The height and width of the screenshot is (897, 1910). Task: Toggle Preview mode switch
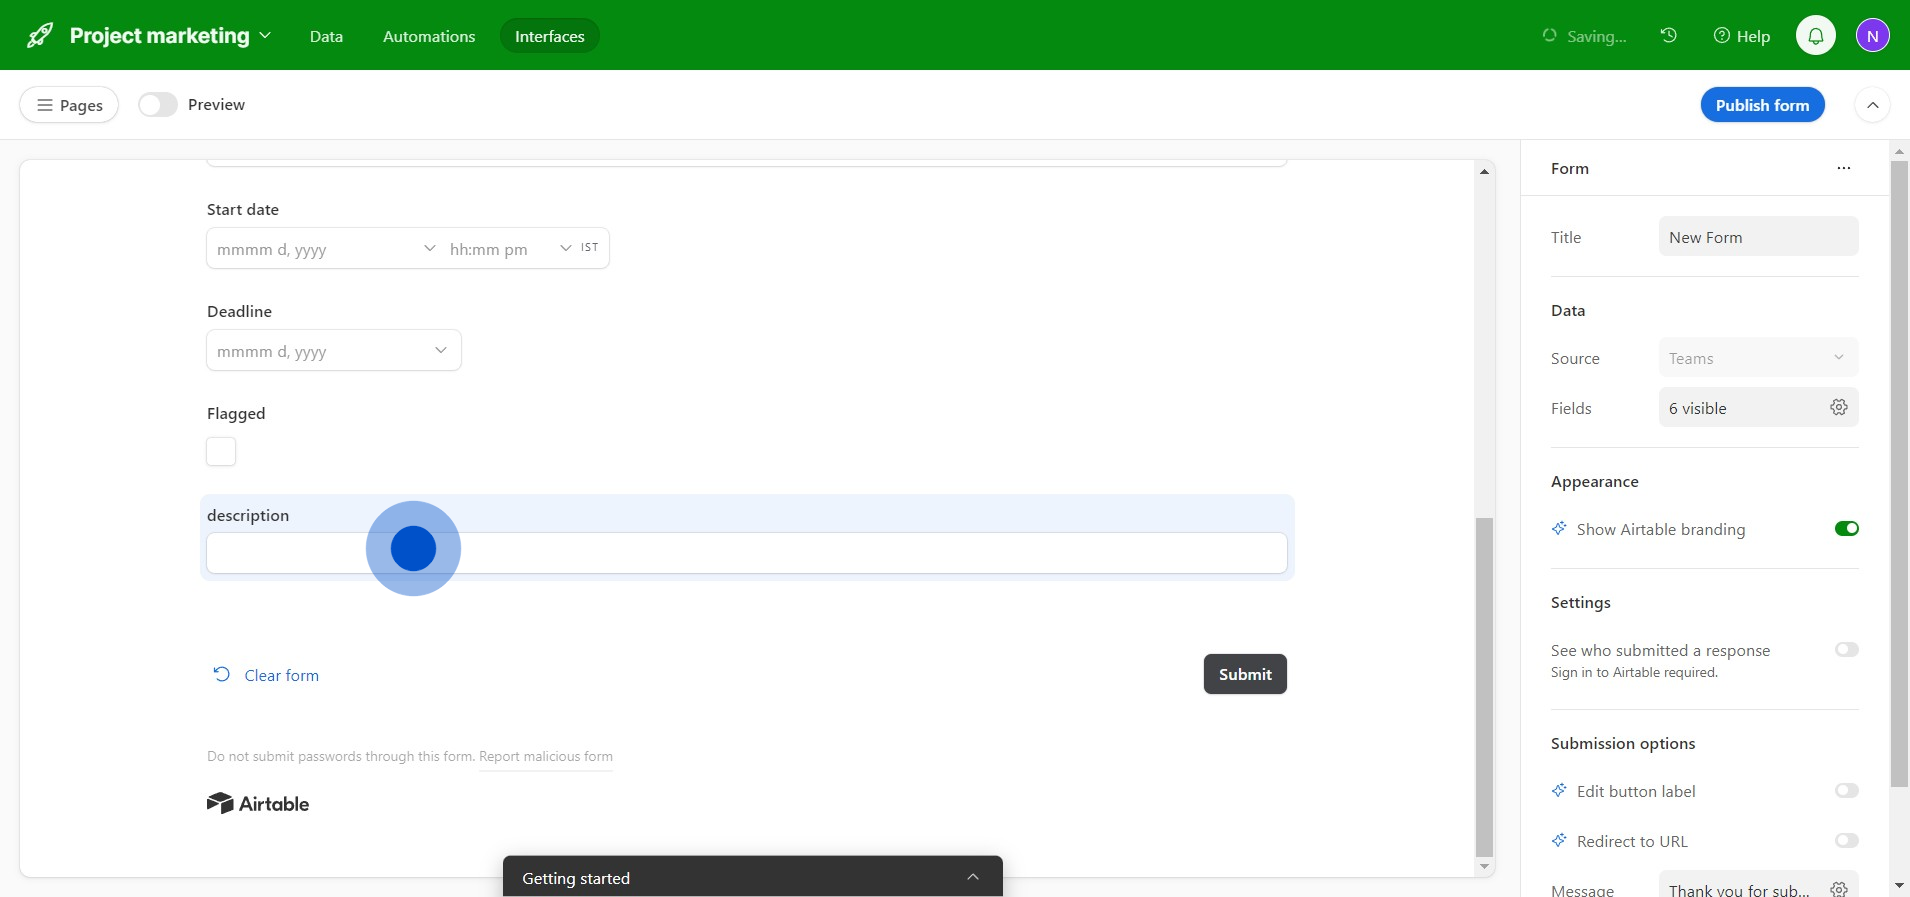[158, 105]
